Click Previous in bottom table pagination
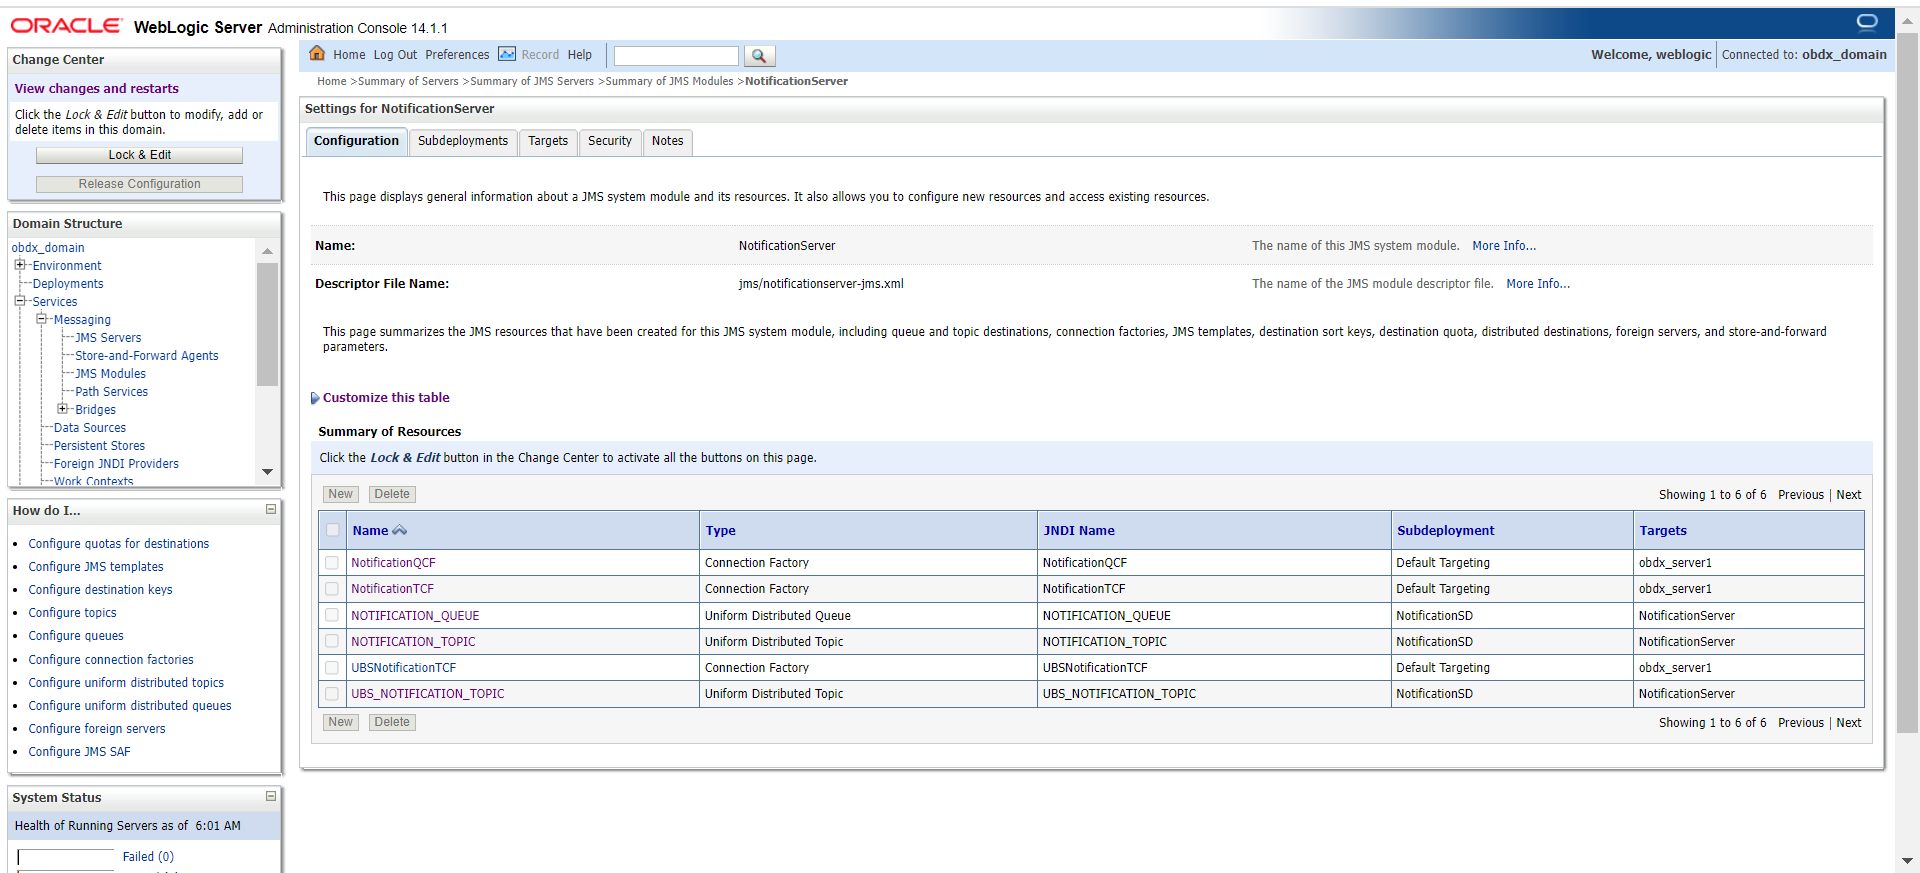This screenshot has width=1920, height=873. [1801, 723]
